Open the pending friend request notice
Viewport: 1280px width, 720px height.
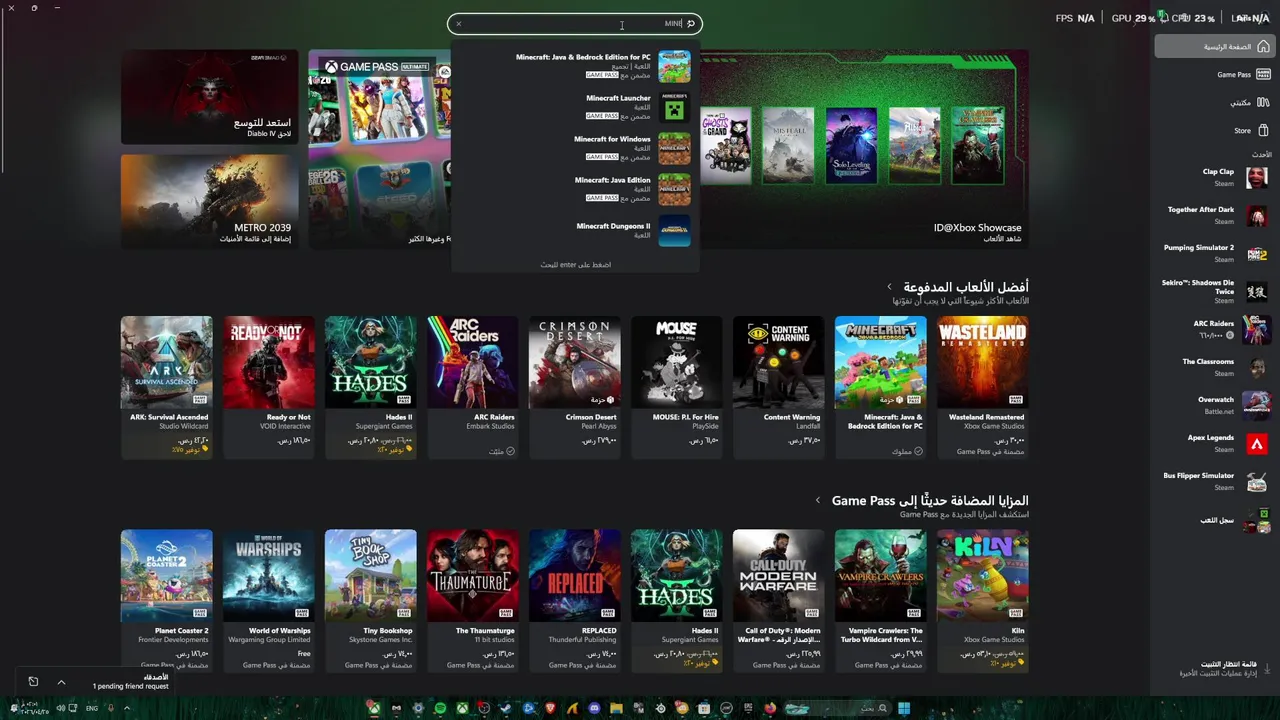coord(131,686)
